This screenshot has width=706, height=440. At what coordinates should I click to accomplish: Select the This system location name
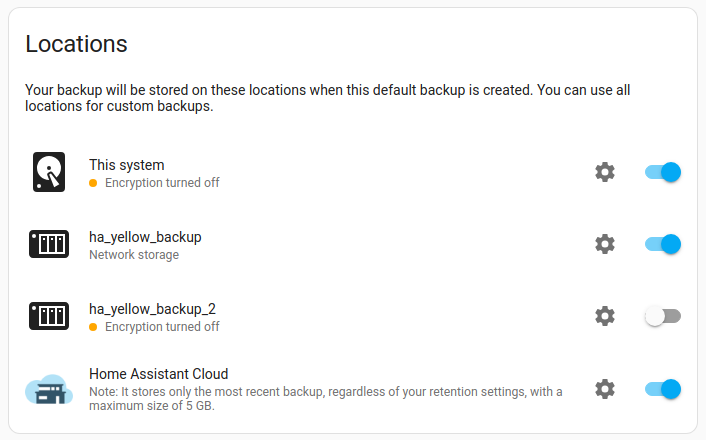(127, 165)
